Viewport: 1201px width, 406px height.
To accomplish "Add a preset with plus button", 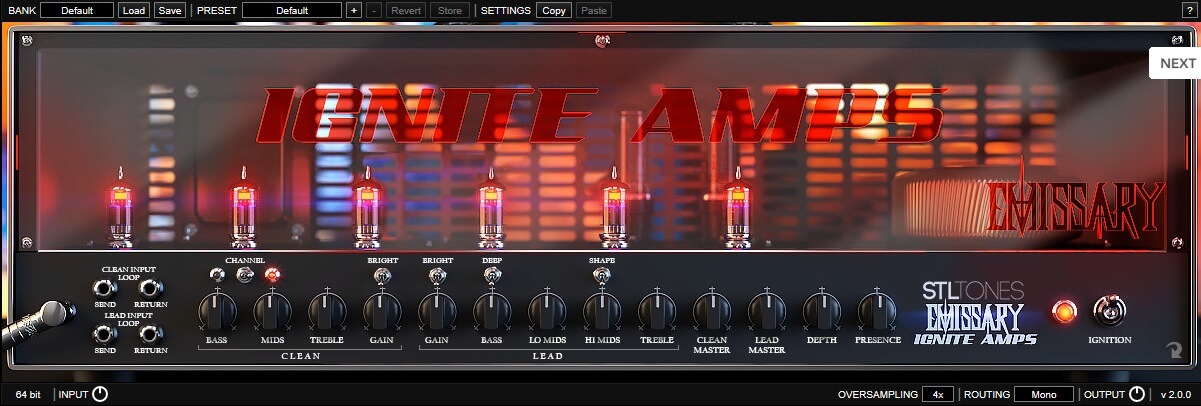I will 353,10.
